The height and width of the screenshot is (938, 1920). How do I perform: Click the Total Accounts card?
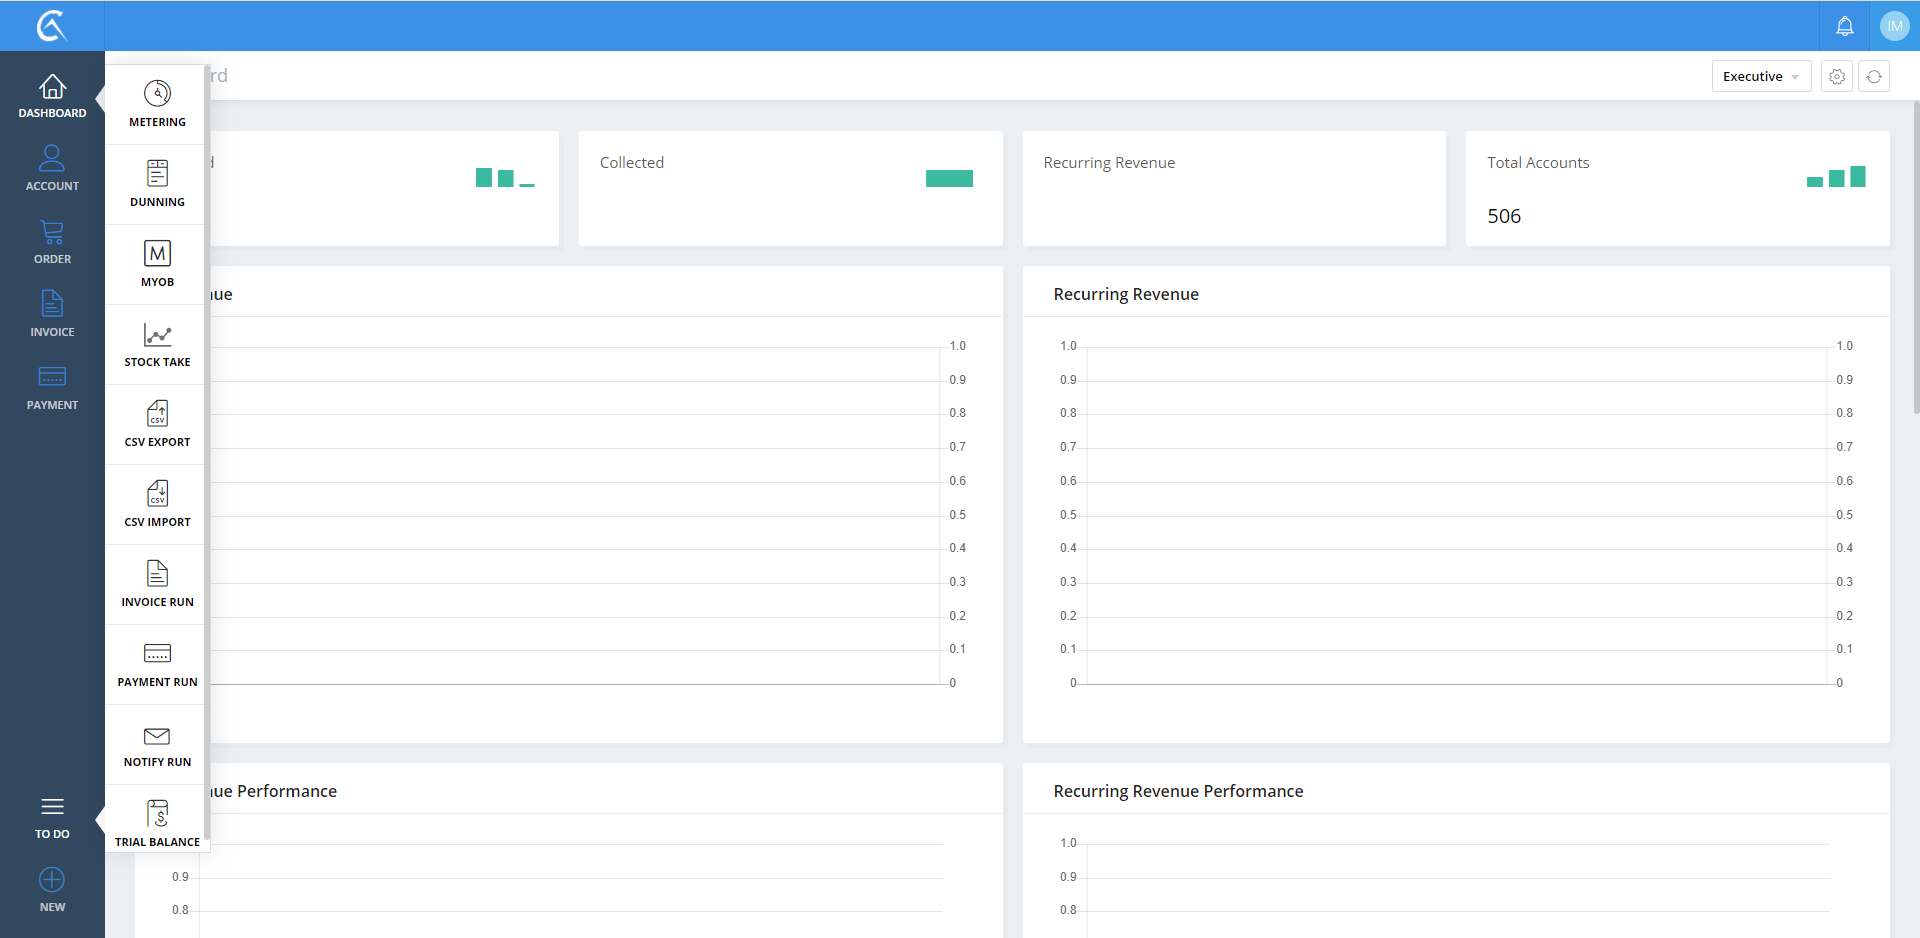click(1677, 189)
